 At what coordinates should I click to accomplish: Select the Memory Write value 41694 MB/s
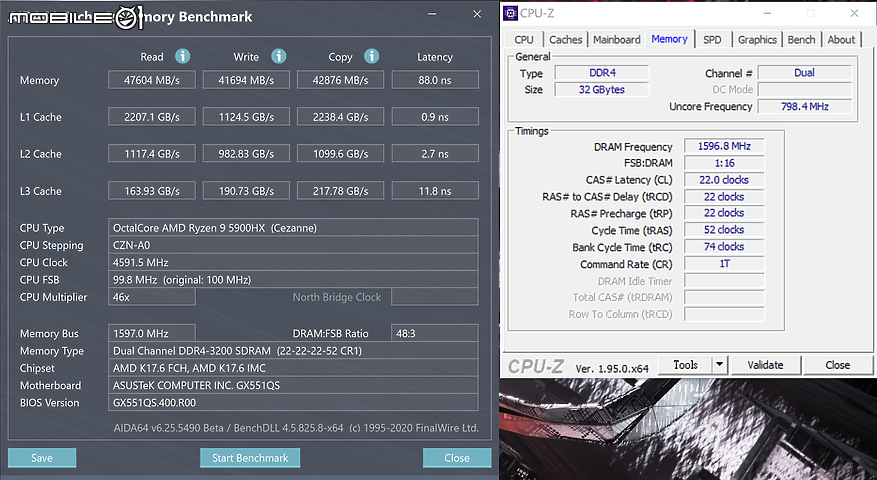tap(246, 80)
